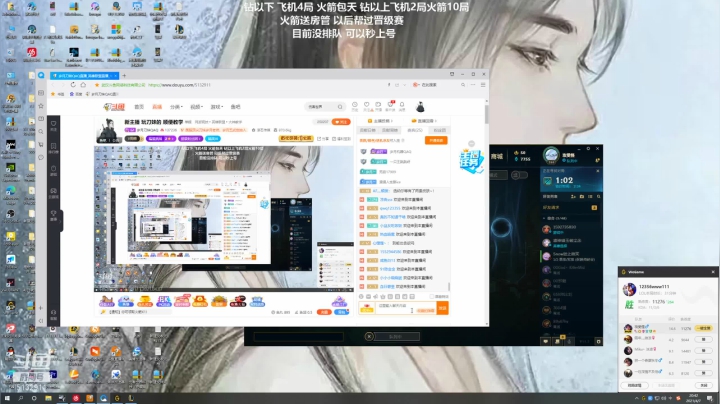Click the share link above the video
The width and height of the screenshot is (720, 404).
[x=323, y=139]
